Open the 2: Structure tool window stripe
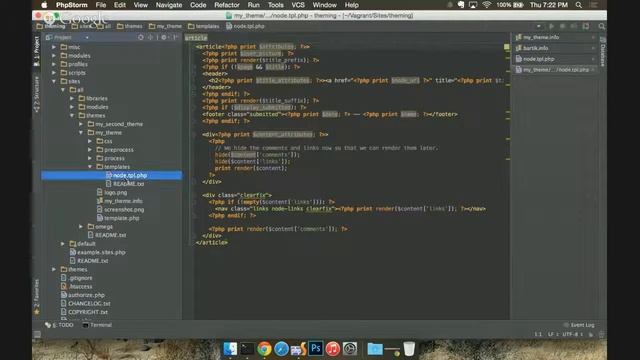This screenshot has height=360, width=640. click(37, 94)
